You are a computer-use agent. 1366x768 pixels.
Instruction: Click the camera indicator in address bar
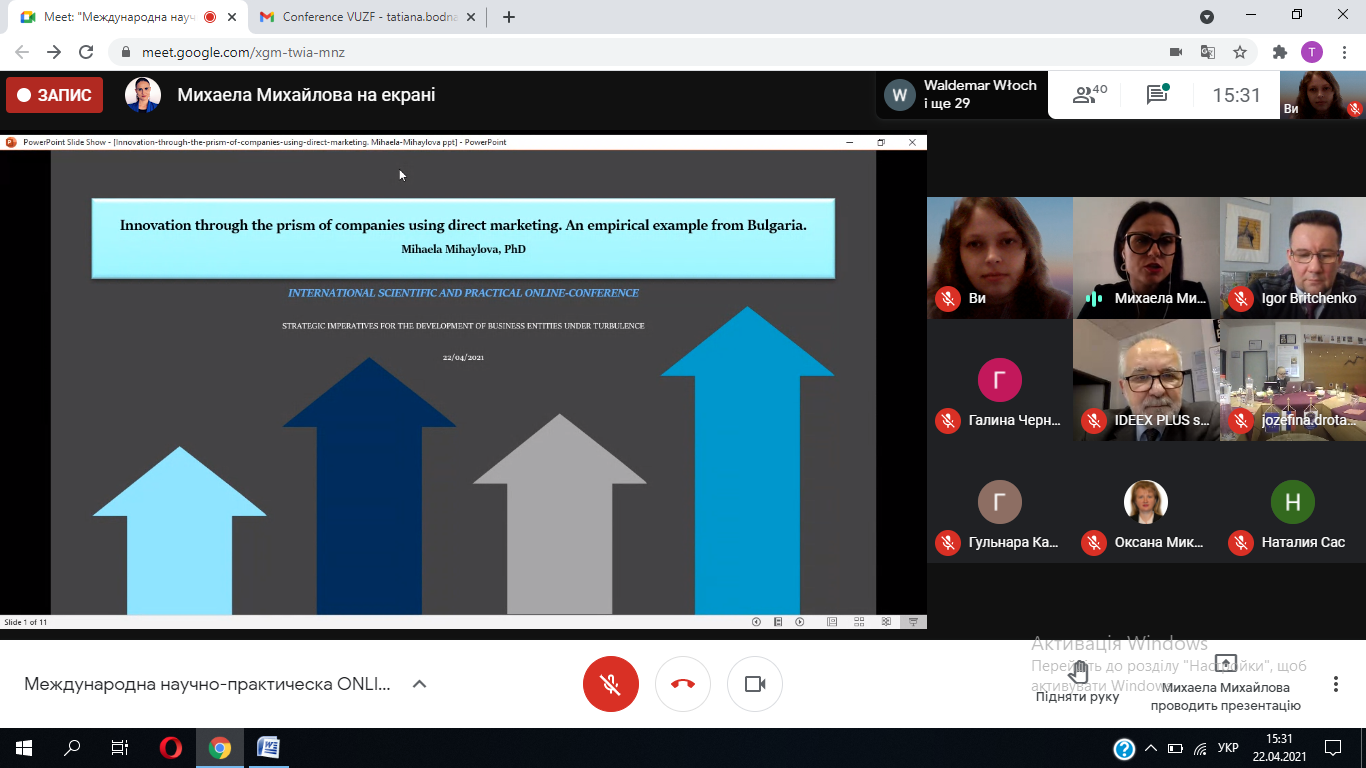click(1176, 52)
